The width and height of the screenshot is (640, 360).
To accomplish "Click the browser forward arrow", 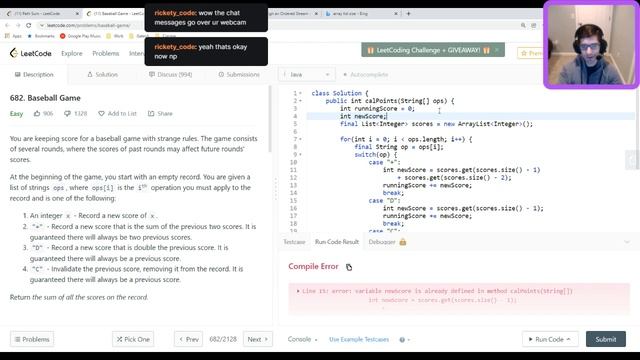I will click(x=18, y=25).
